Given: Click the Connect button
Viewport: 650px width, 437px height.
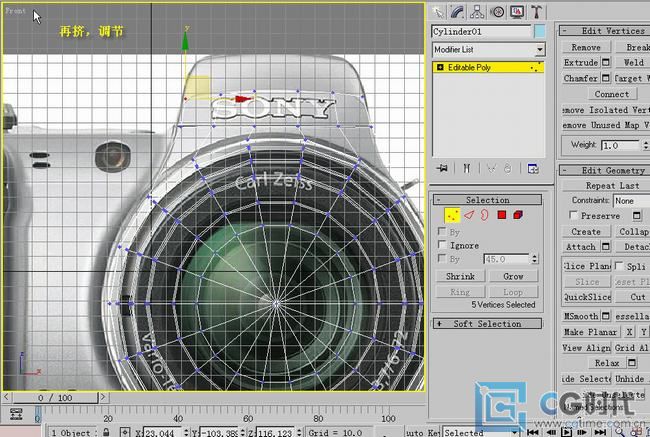Looking at the screenshot, I should [x=611, y=94].
